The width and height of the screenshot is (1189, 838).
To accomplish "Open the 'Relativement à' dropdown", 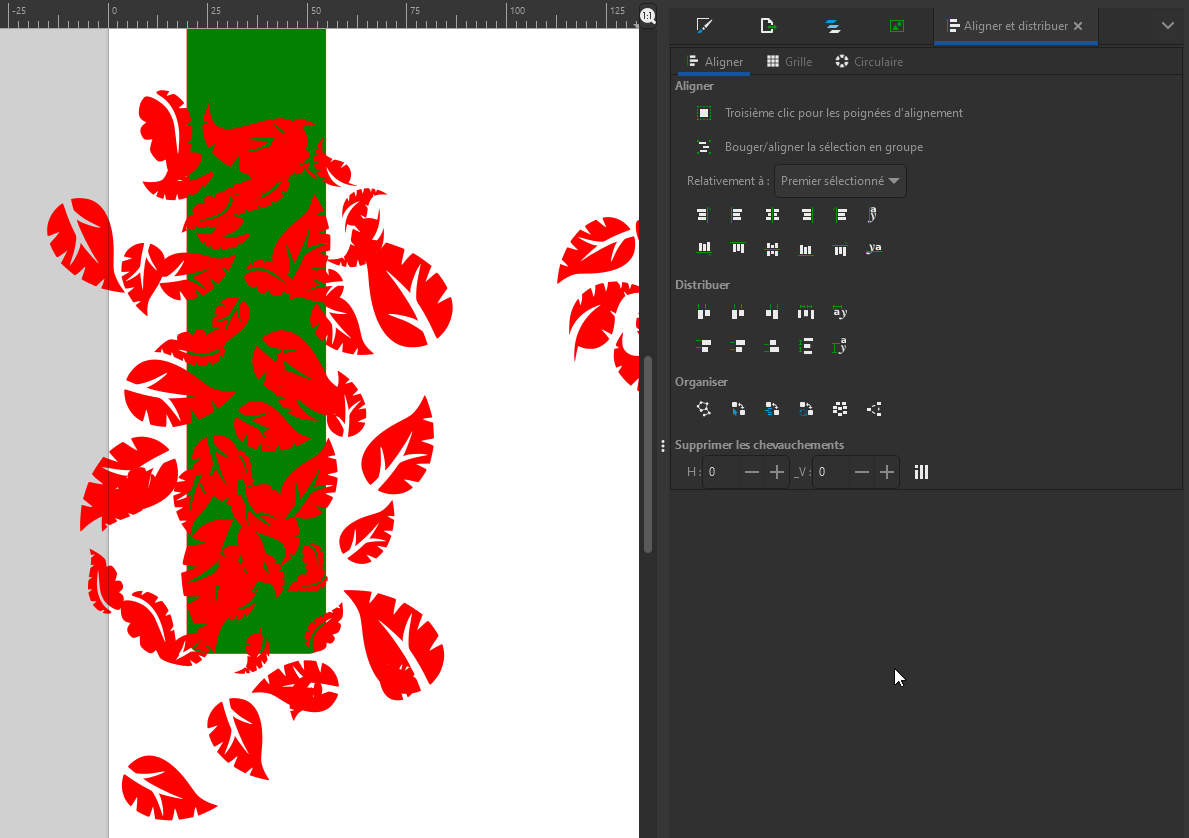I will (840, 181).
